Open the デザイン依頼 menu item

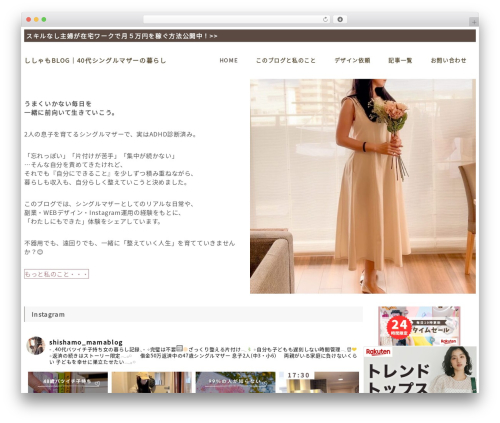pos(352,60)
